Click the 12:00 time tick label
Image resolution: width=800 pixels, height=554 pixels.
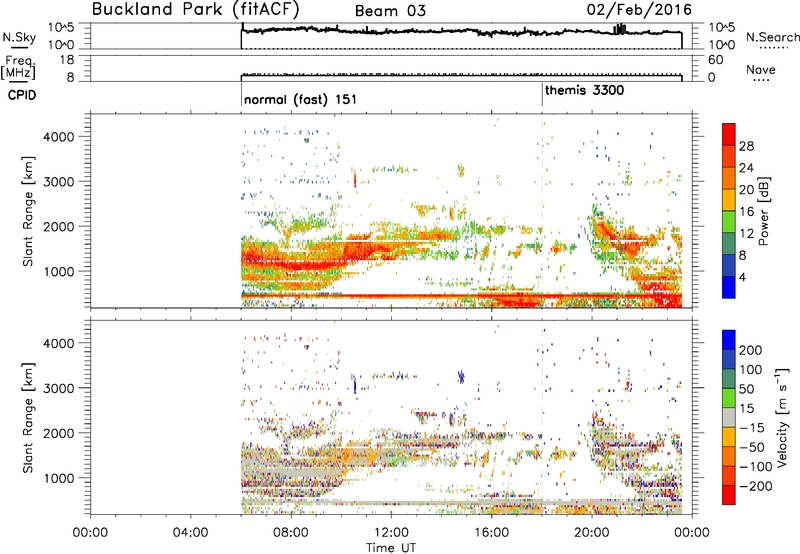pyautogui.click(x=391, y=533)
